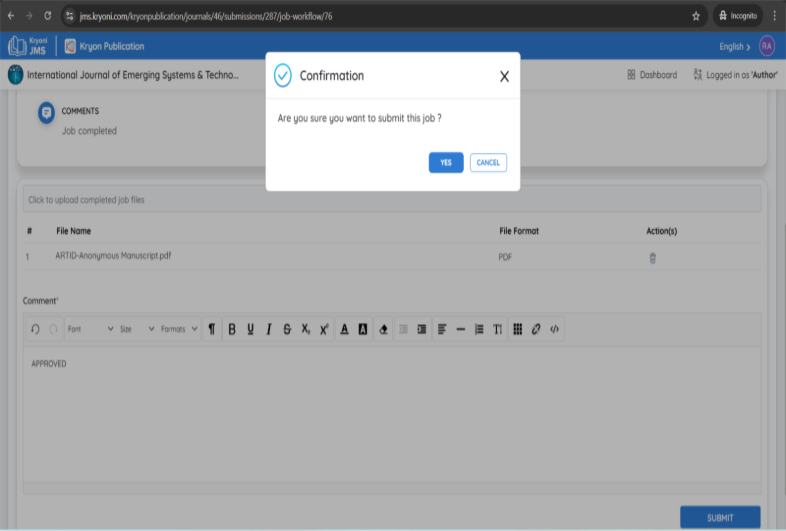Toggle Subscript formatting

305,329
